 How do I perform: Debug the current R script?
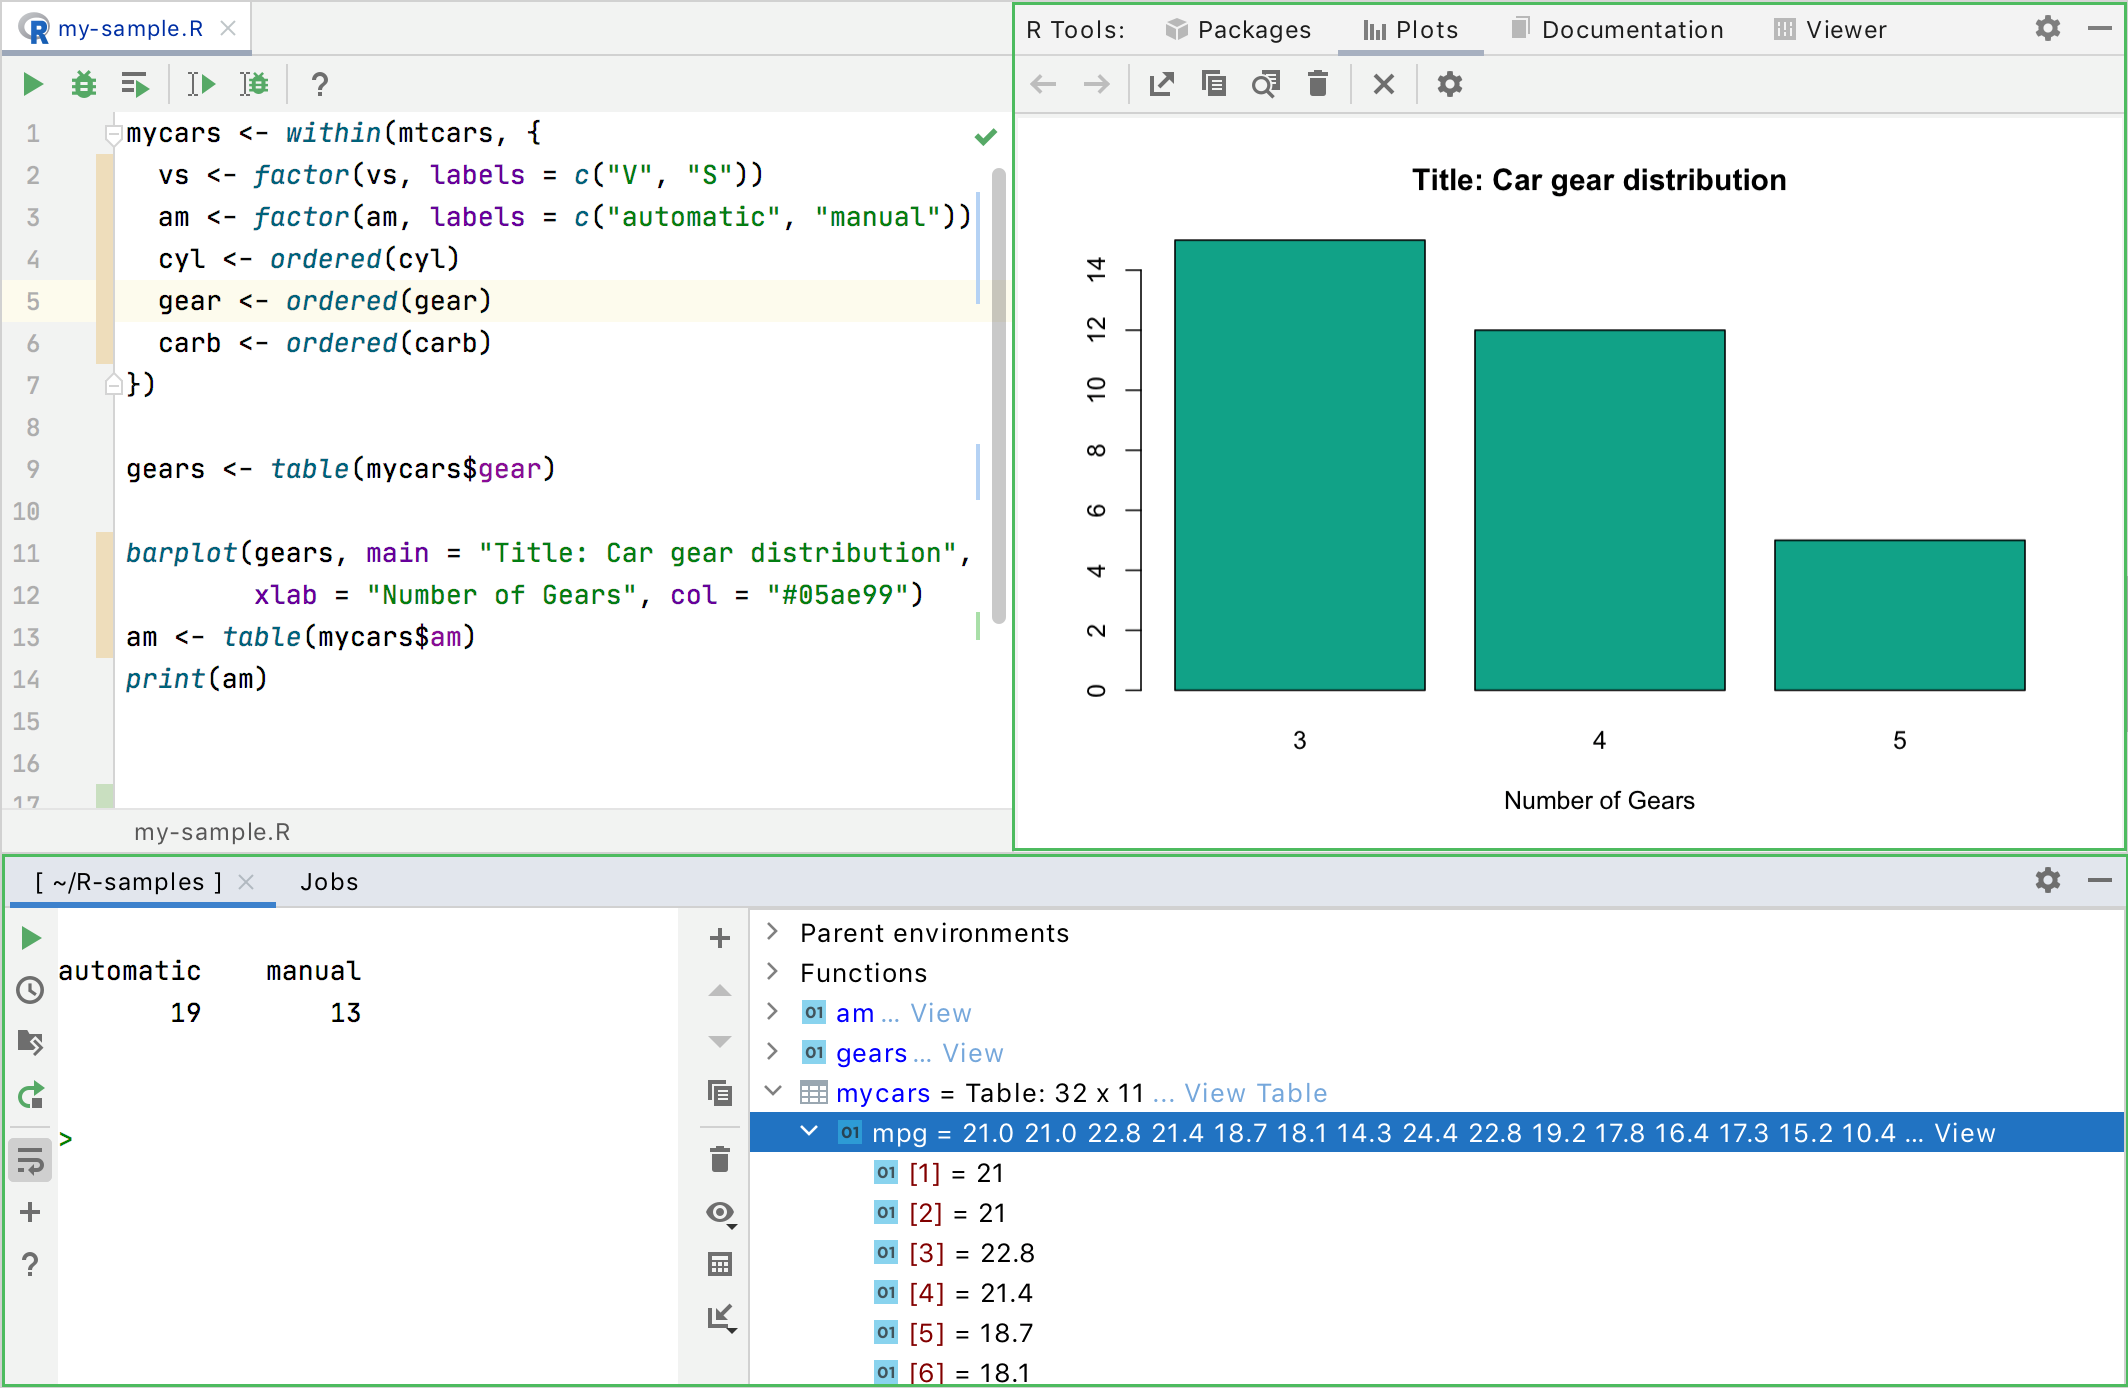(x=84, y=84)
